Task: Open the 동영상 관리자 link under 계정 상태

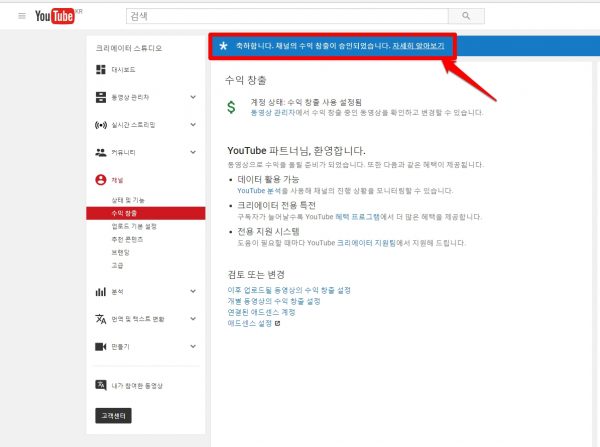Action: coord(273,113)
